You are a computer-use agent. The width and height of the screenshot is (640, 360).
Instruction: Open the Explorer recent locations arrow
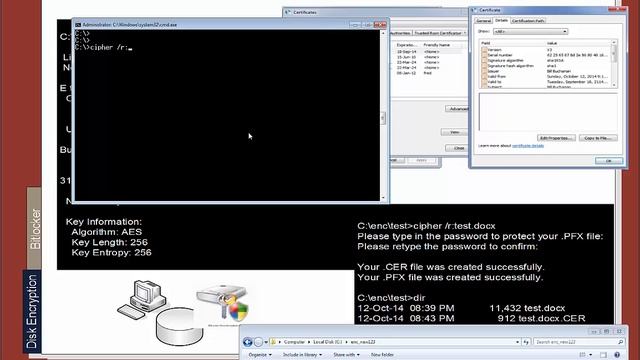pyautogui.click(x=266, y=342)
